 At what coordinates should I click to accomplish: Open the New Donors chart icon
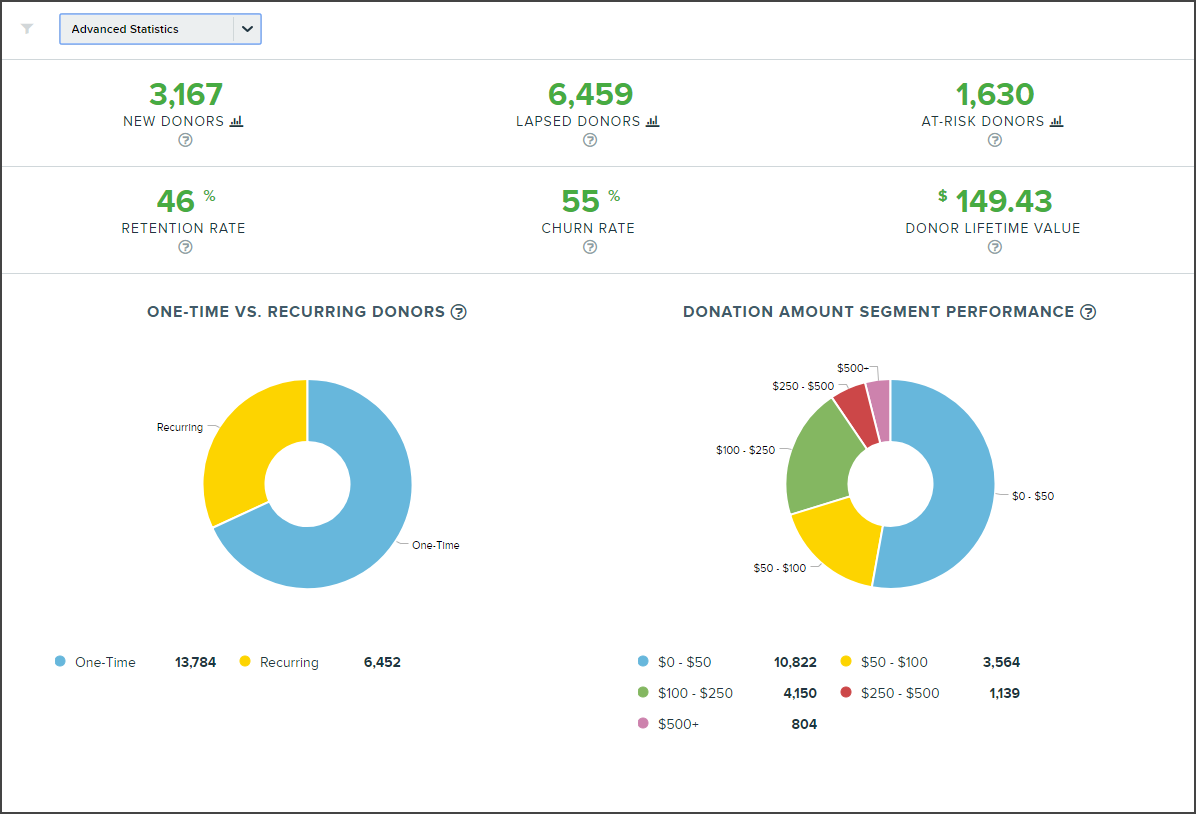tap(236, 121)
